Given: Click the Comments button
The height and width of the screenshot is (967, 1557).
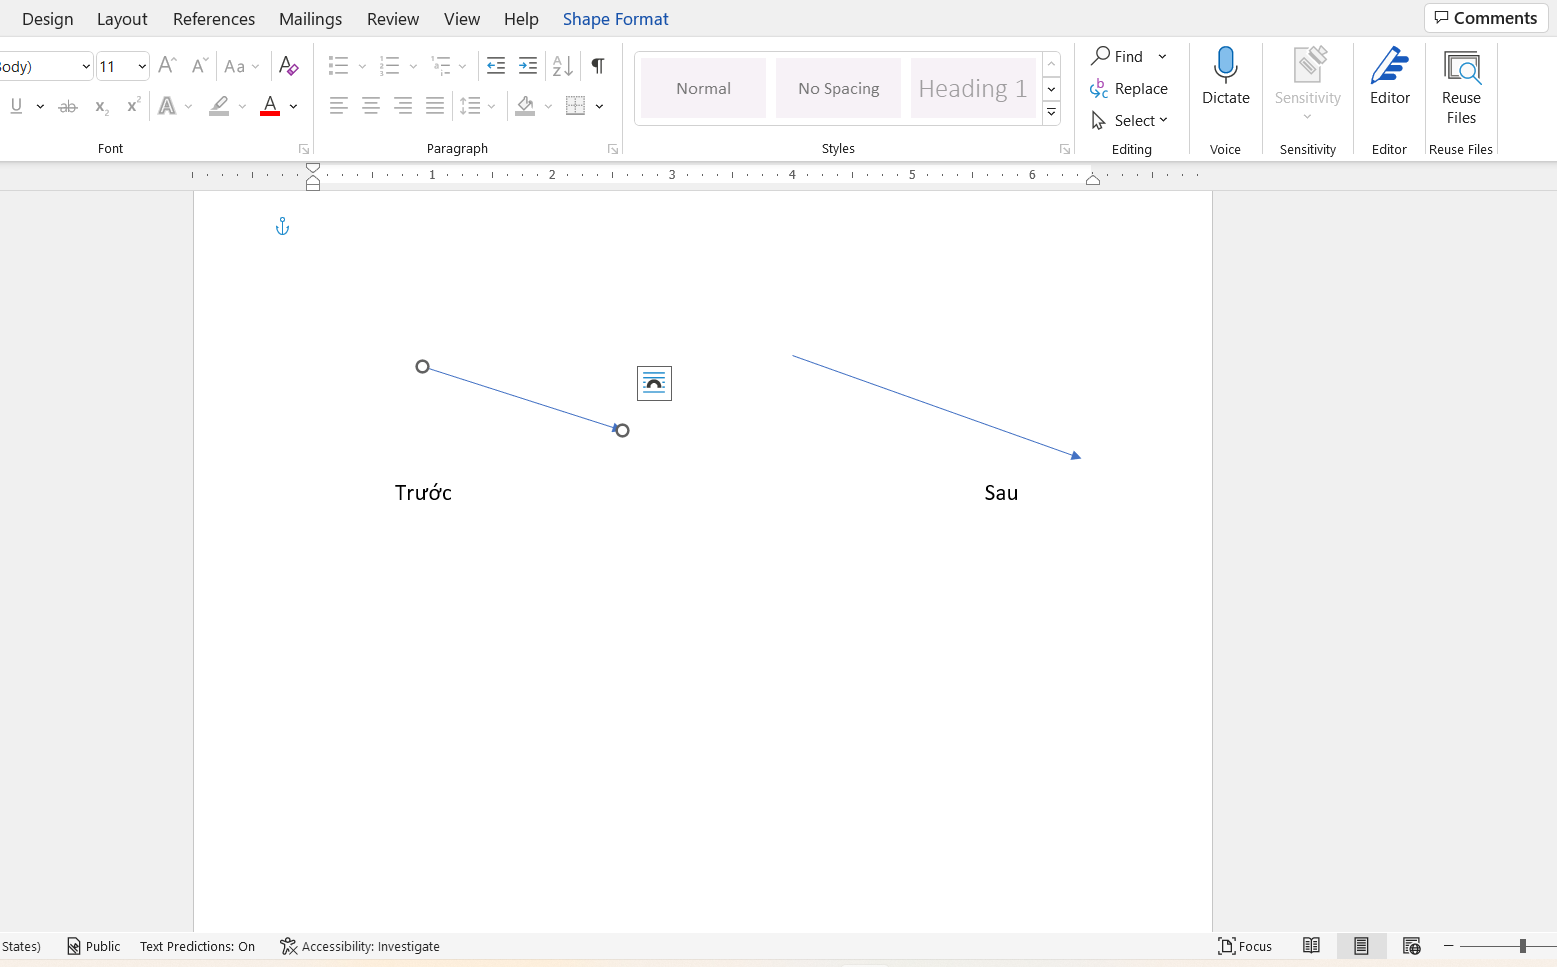Looking at the screenshot, I should (1486, 18).
